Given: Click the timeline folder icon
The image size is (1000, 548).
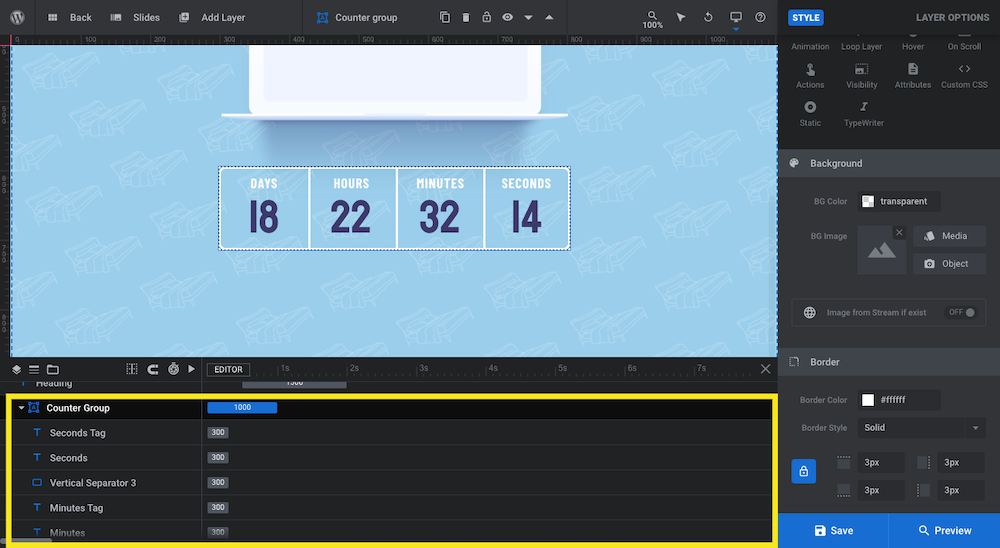Looking at the screenshot, I should [x=53, y=369].
